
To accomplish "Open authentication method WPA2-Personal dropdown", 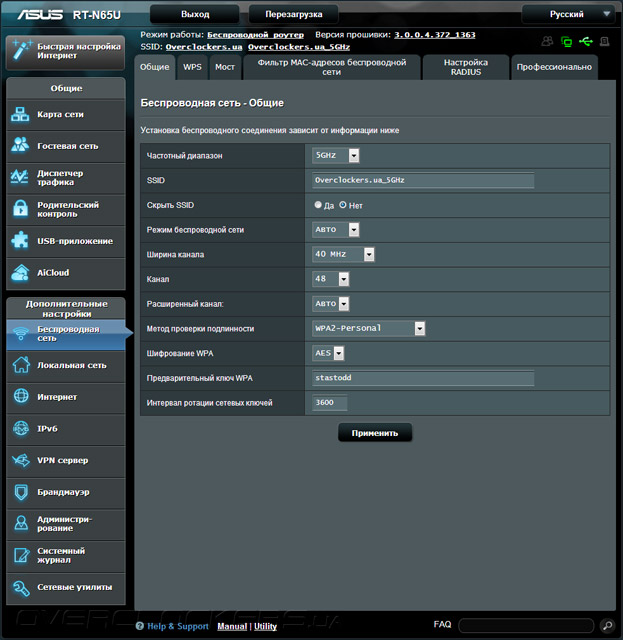I will point(368,328).
